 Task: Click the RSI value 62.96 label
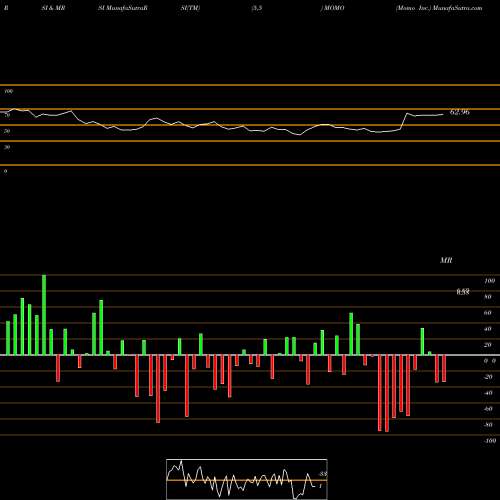tap(460, 112)
